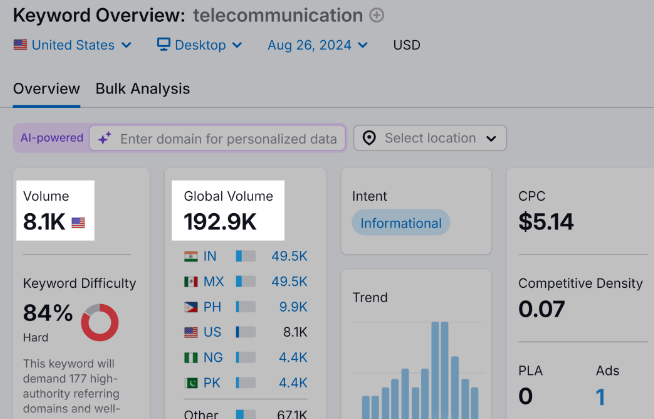Image resolution: width=654 pixels, height=419 pixels.
Task: Click the 49.5K volume link for India
Action: pos(289,256)
